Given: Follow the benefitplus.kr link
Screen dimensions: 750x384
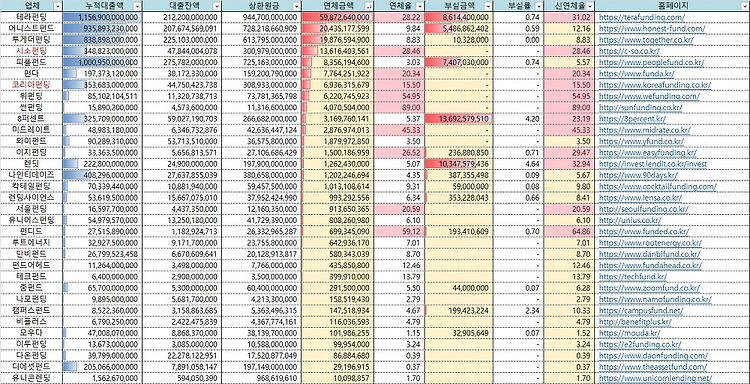Looking at the screenshot, I should [x=635, y=322].
